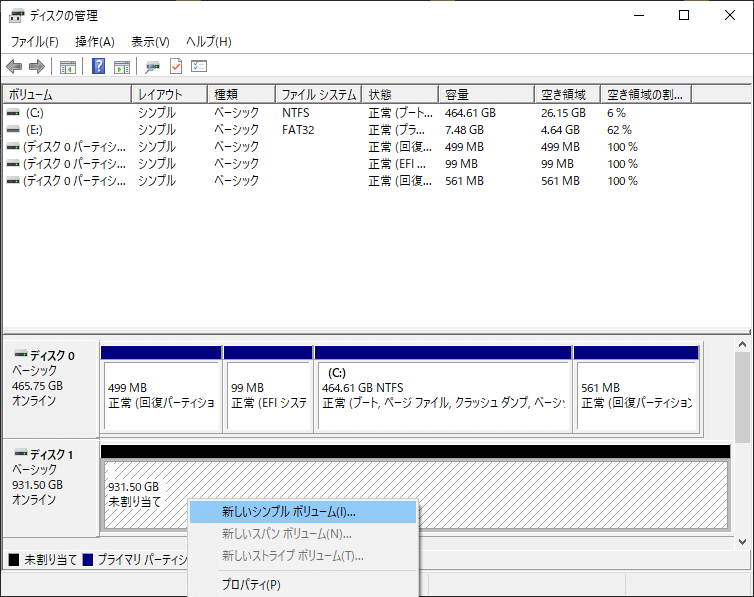Select the 99 MB EFI partition block
The width and height of the screenshot is (754, 597).
[268, 389]
